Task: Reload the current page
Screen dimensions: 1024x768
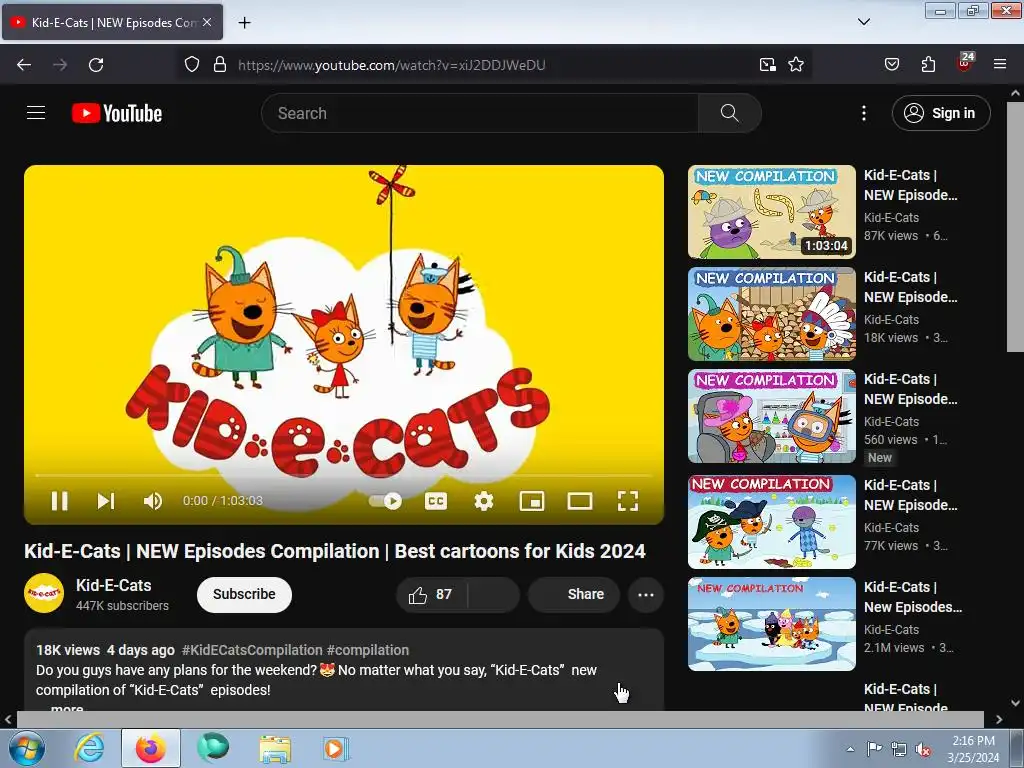Action: [x=96, y=65]
